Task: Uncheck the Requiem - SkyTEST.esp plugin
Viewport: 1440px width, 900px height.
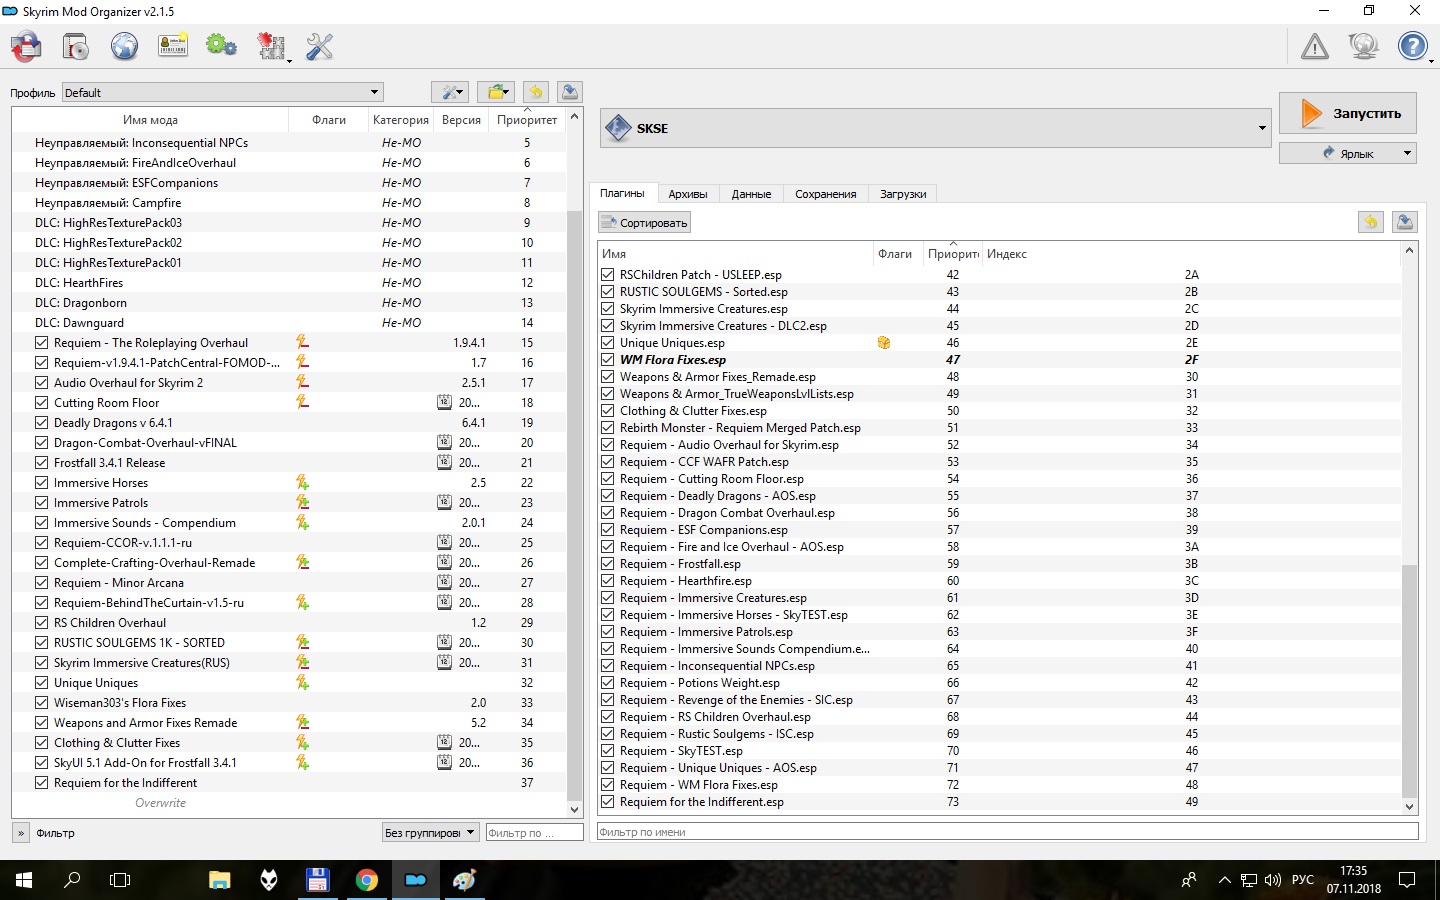Action: (x=608, y=751)
